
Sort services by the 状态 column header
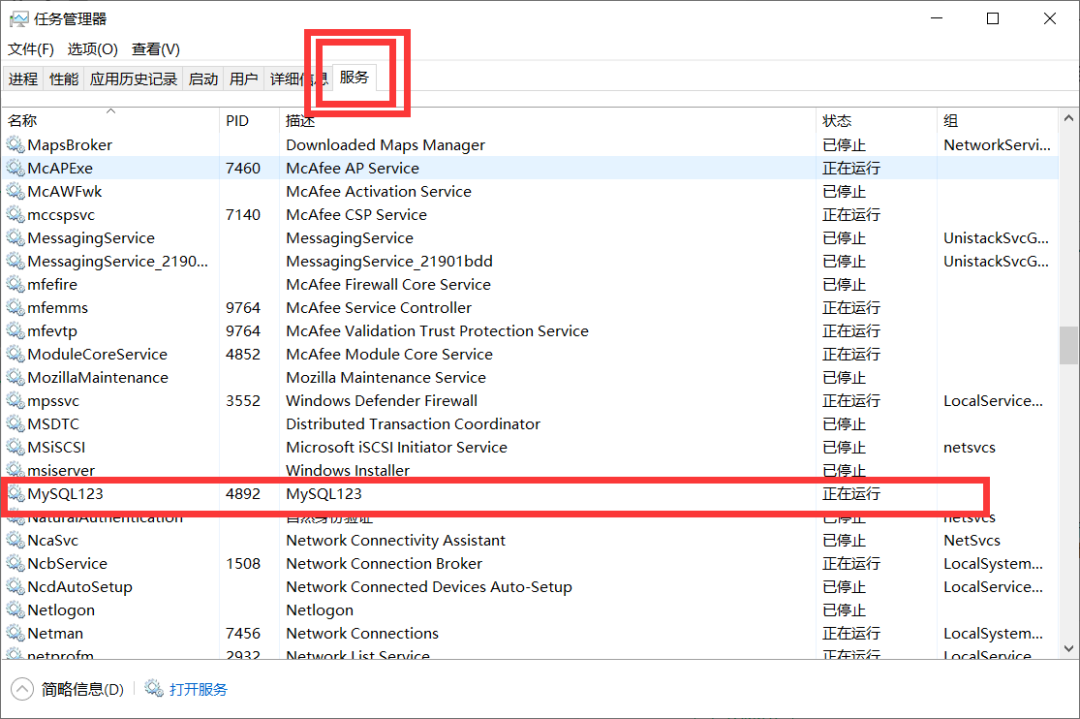[x=876, y=121]
